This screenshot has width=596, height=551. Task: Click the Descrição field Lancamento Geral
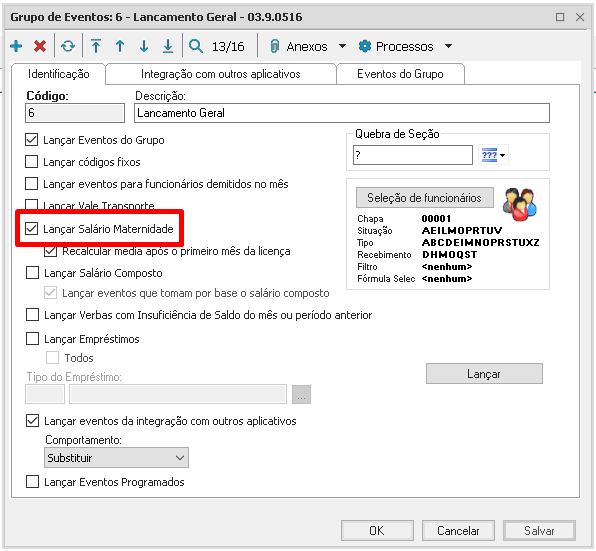pos(342,113)
